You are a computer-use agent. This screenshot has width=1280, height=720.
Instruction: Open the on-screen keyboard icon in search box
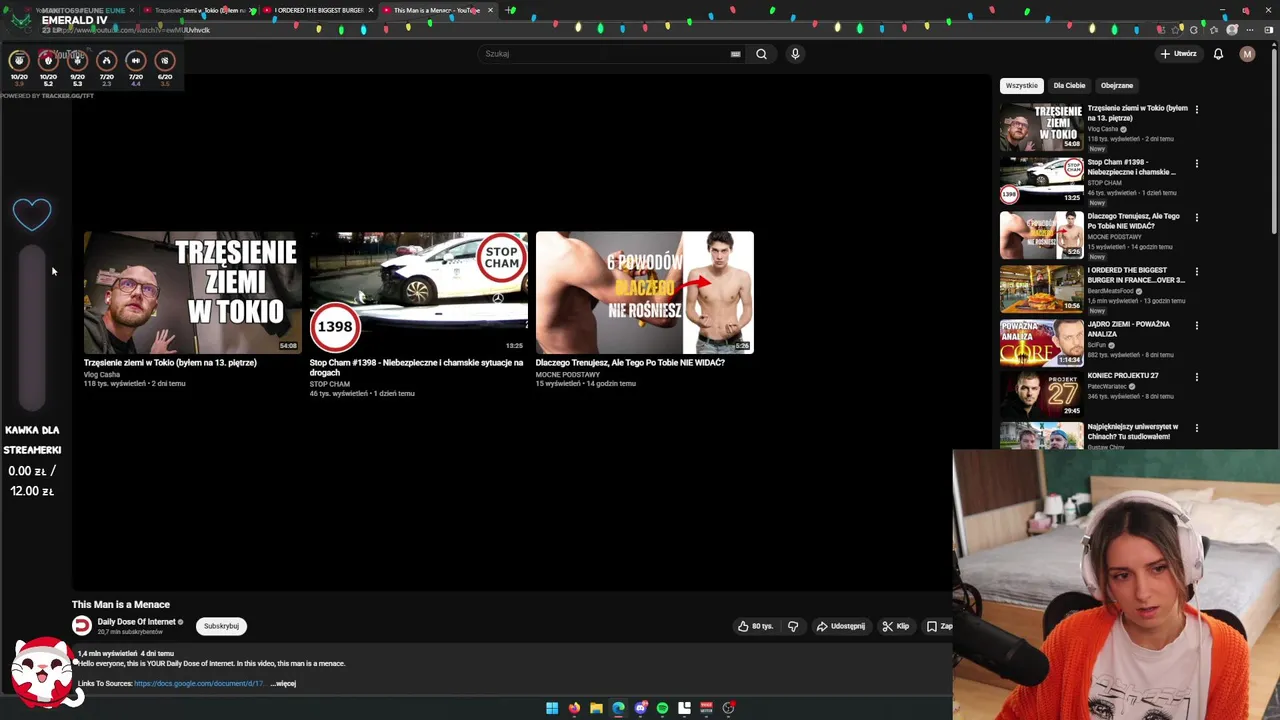(735, 54)
